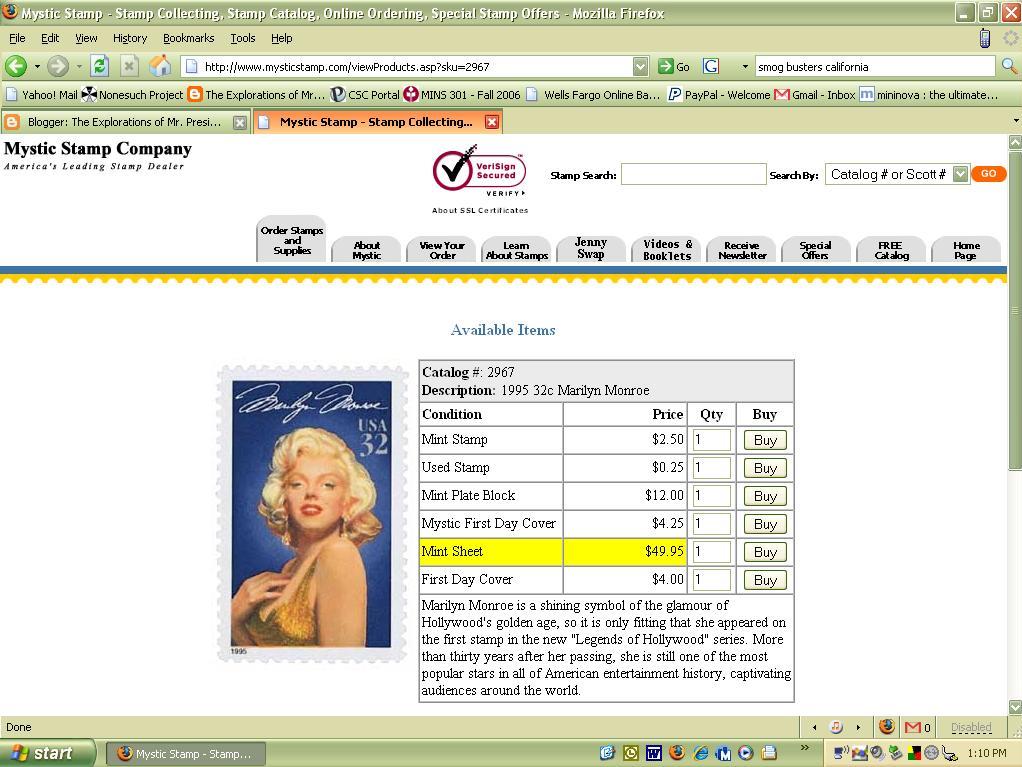Open the Special Offers tab
The width and height of the screenshot is (1022, 767).
click(815, 250)
